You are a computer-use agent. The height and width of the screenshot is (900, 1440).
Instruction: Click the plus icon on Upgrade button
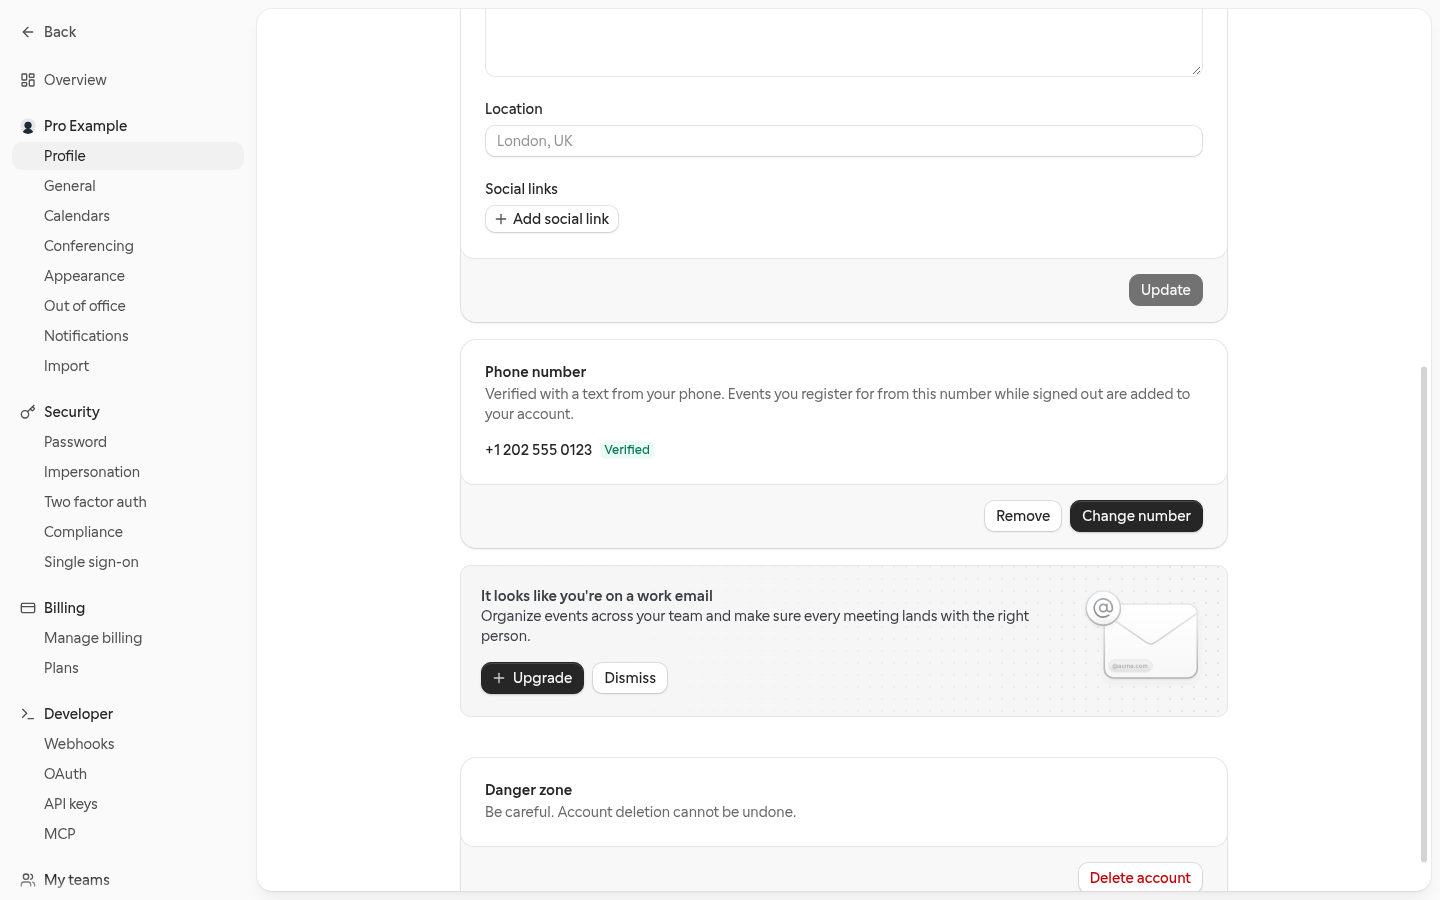[x=499, y=678]
